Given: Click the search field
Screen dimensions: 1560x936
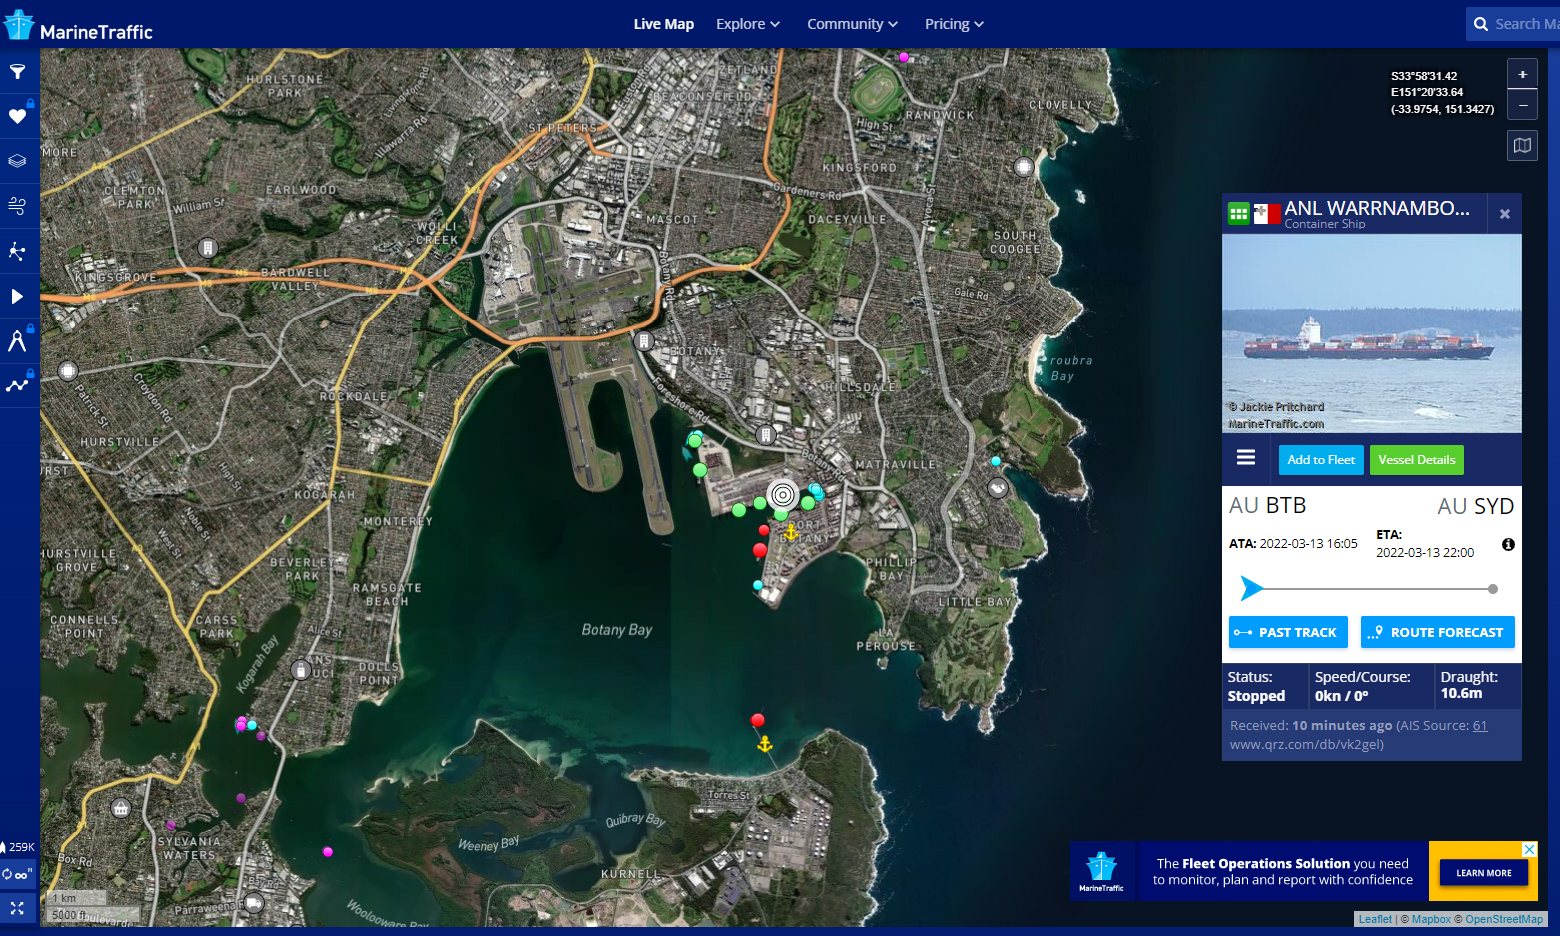Looking at the screenshot, I should pyautogui.click(x=1512, y=24).
